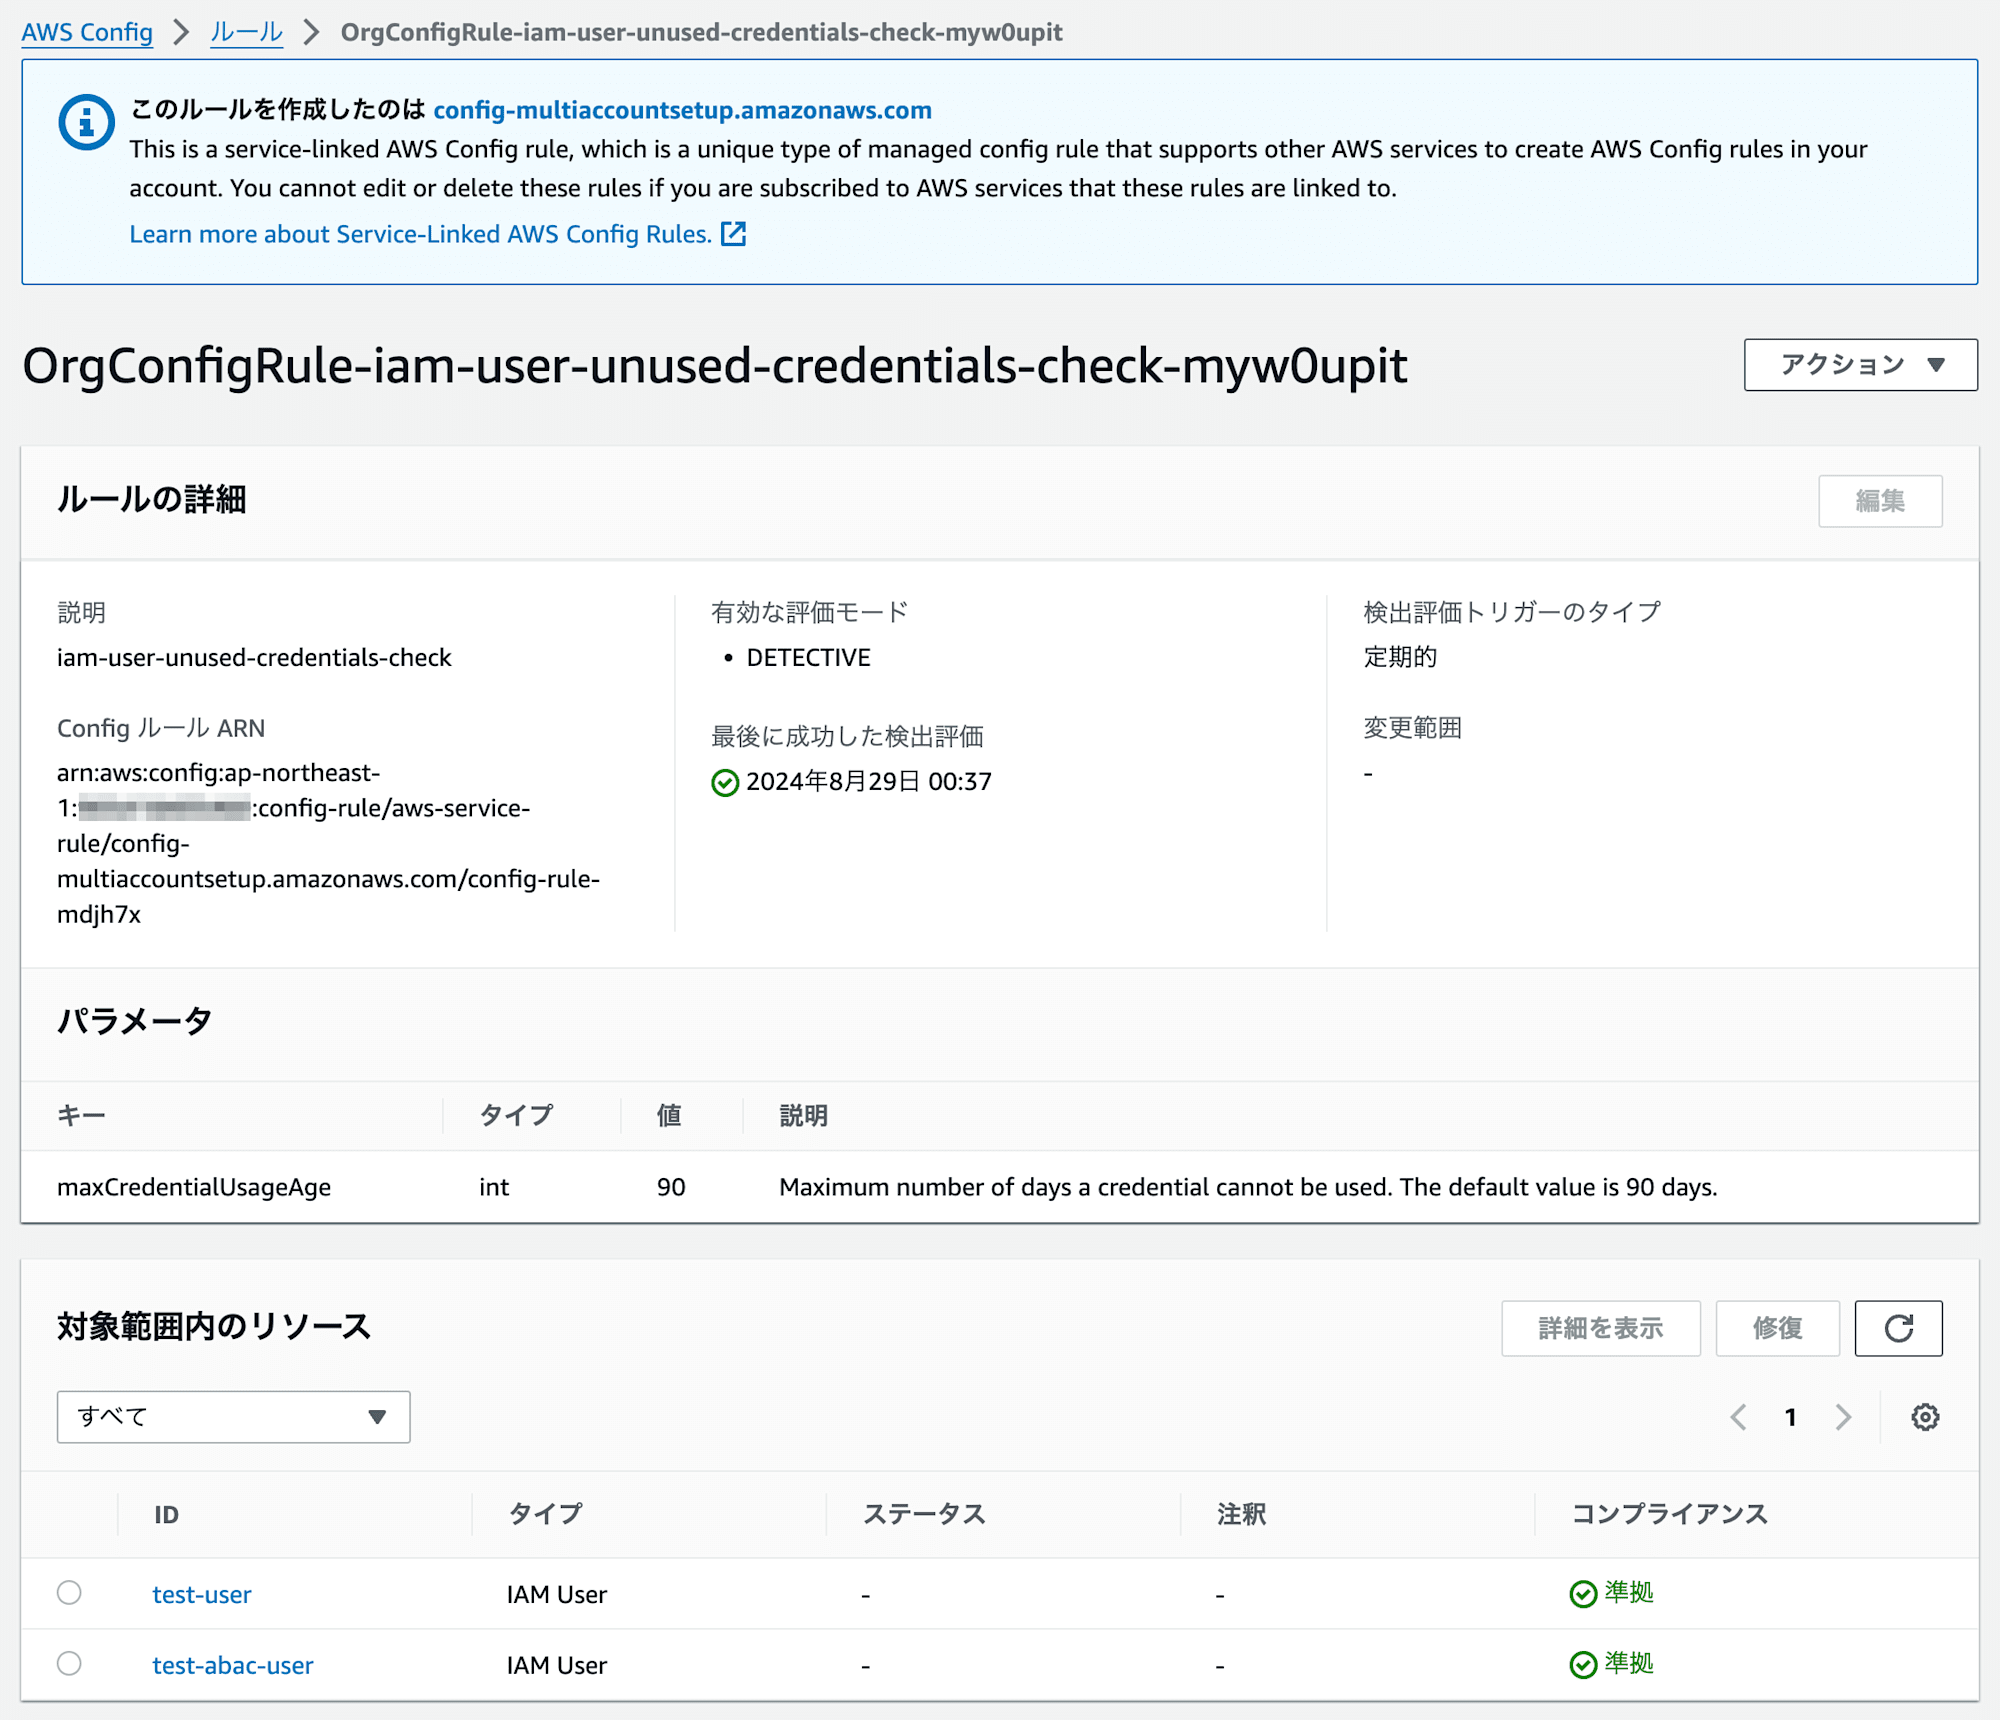2000x1720 pixels.
Task: Click the コンプライアンス column header
Action: [x=1669, y=1515]
